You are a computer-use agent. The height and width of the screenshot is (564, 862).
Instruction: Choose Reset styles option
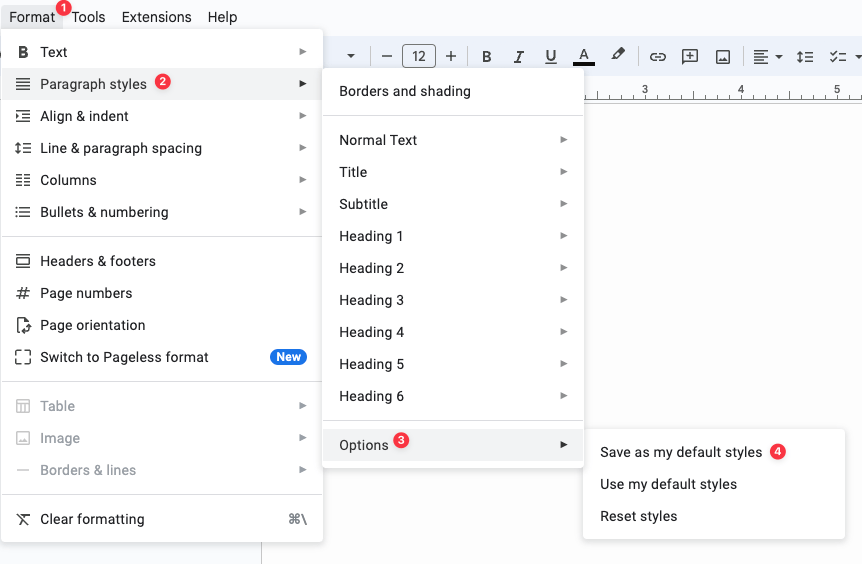(638, 516)
